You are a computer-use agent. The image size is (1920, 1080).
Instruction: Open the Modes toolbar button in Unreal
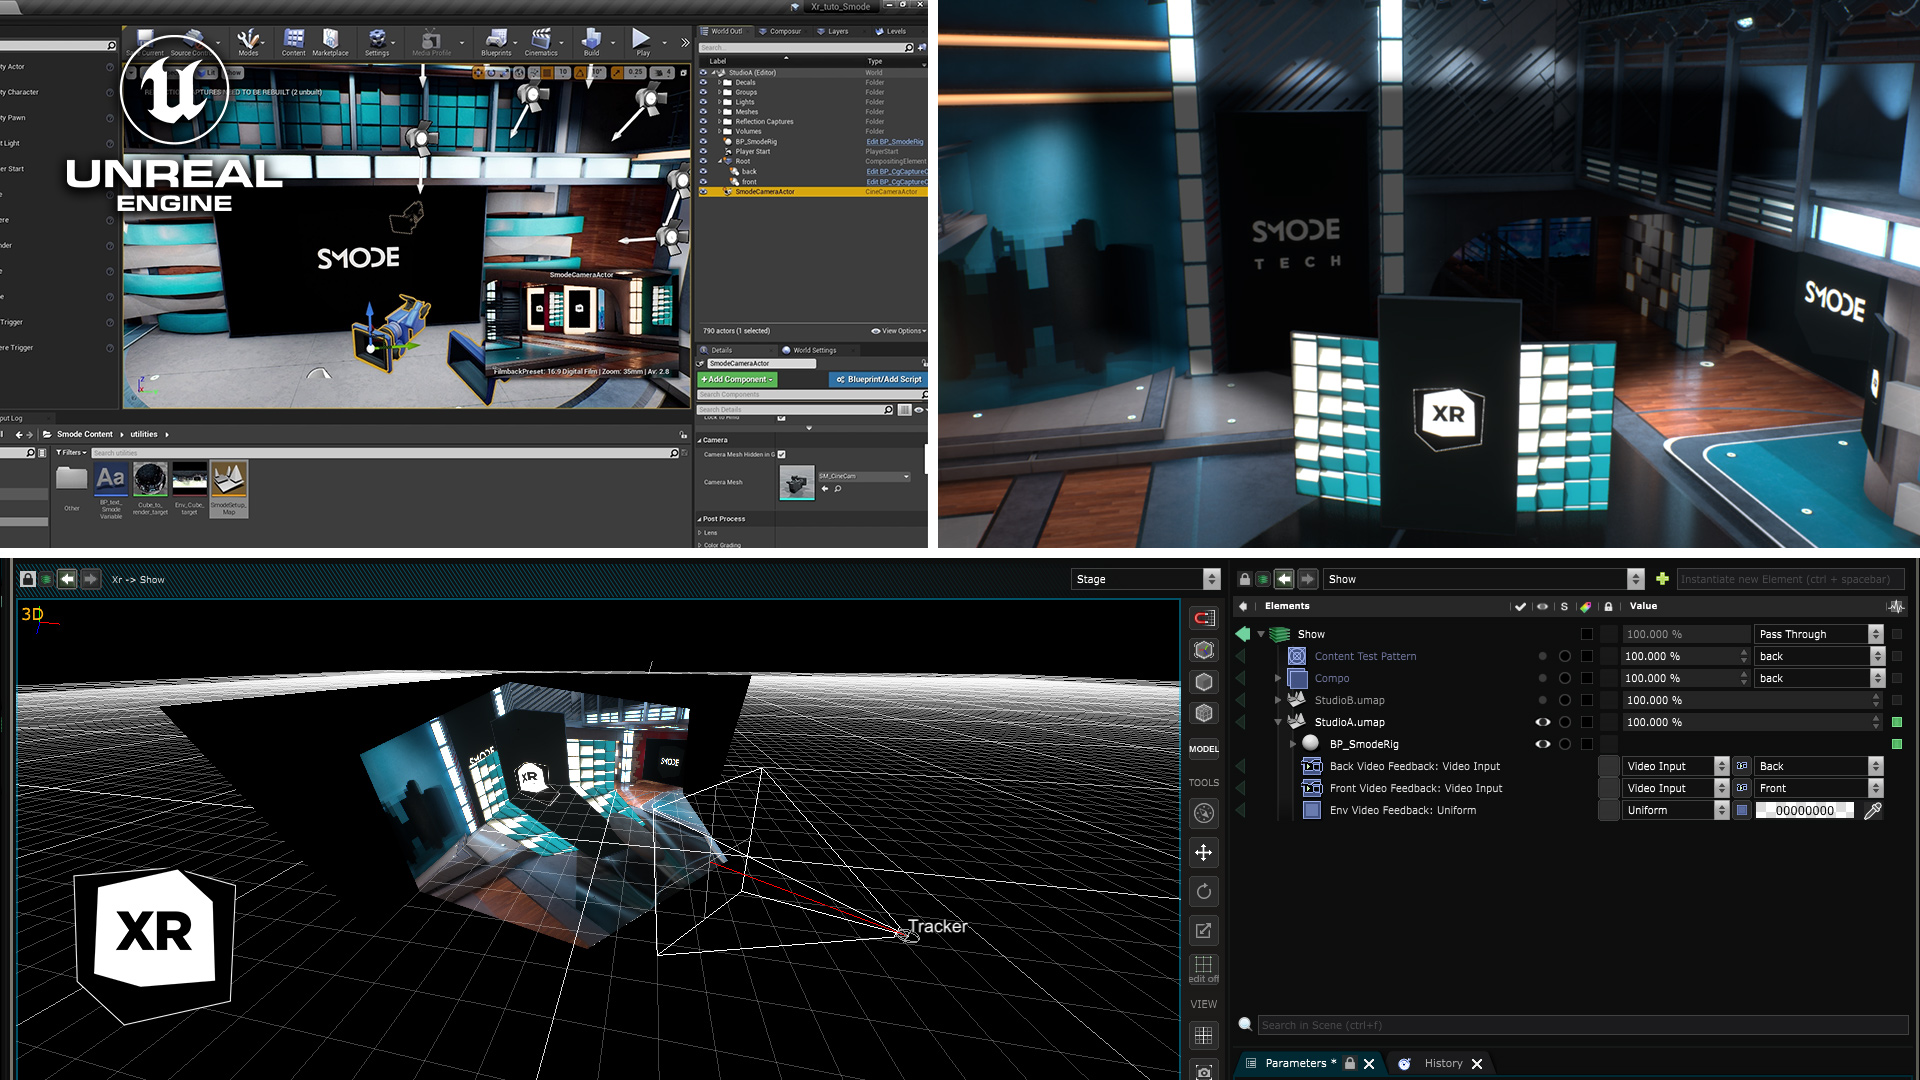248,42
